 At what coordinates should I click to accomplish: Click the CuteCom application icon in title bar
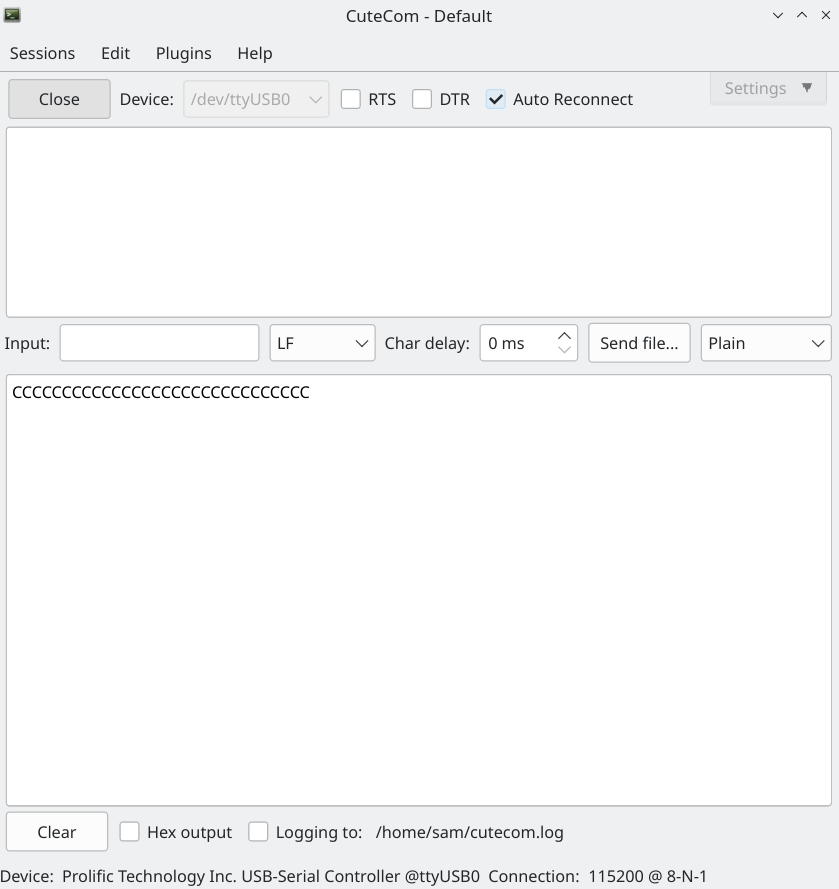[12, 15]
